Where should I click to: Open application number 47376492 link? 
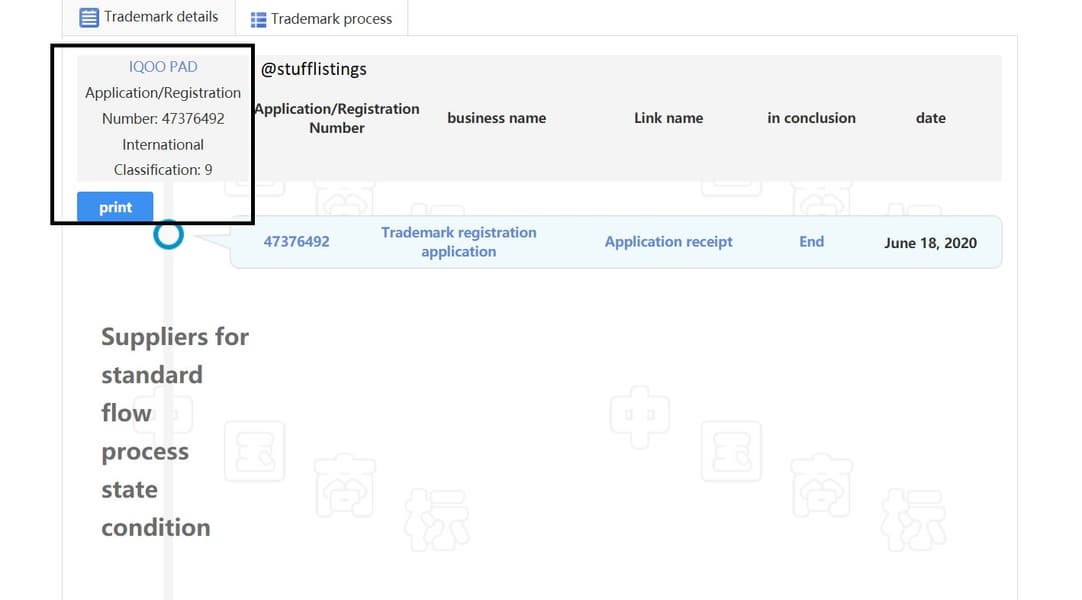(296, 242)
